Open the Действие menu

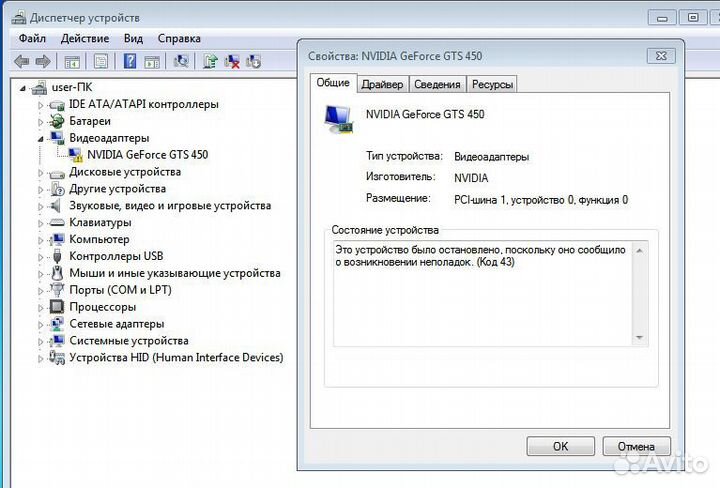(85, 38)
